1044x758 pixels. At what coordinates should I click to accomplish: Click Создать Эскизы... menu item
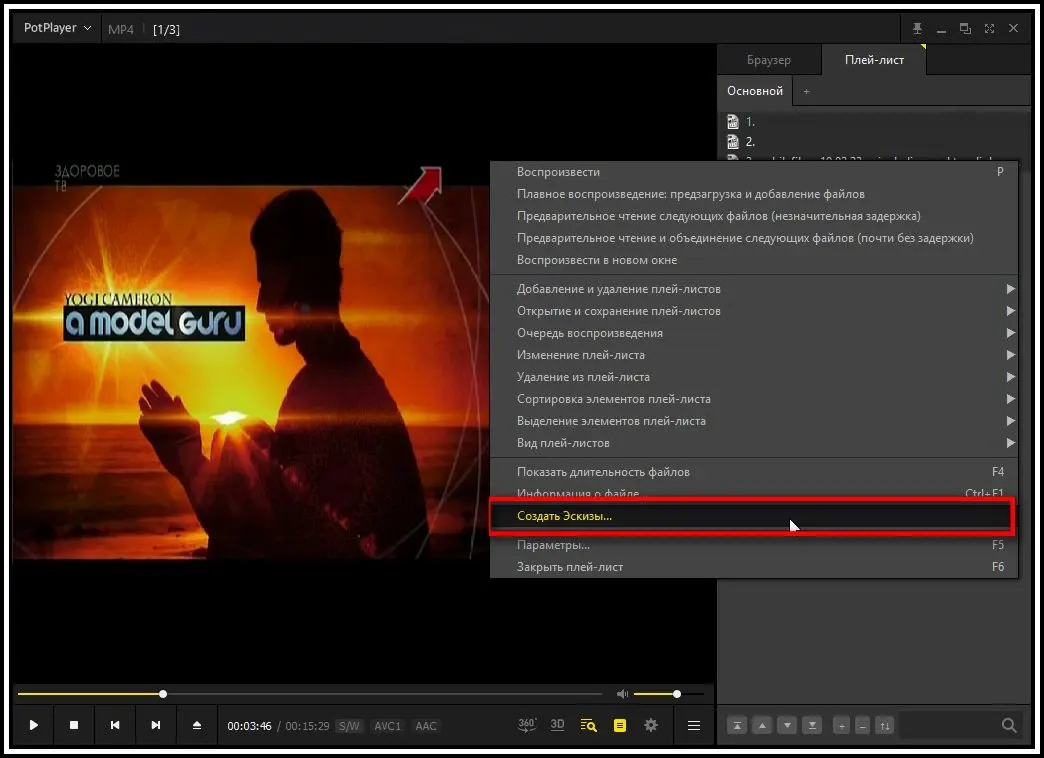[x=752, y=516]
